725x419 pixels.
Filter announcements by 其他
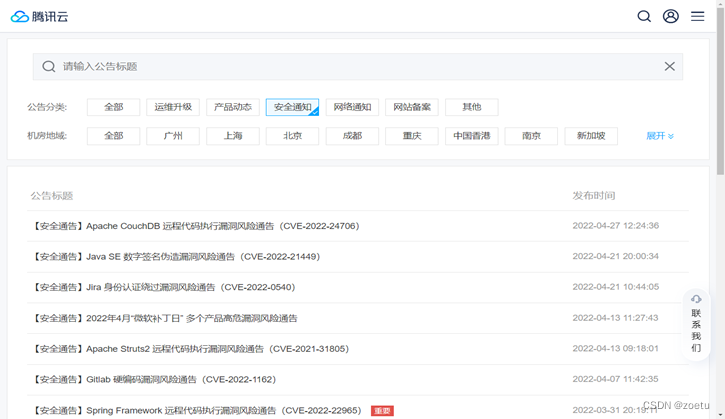pos(472,107)
